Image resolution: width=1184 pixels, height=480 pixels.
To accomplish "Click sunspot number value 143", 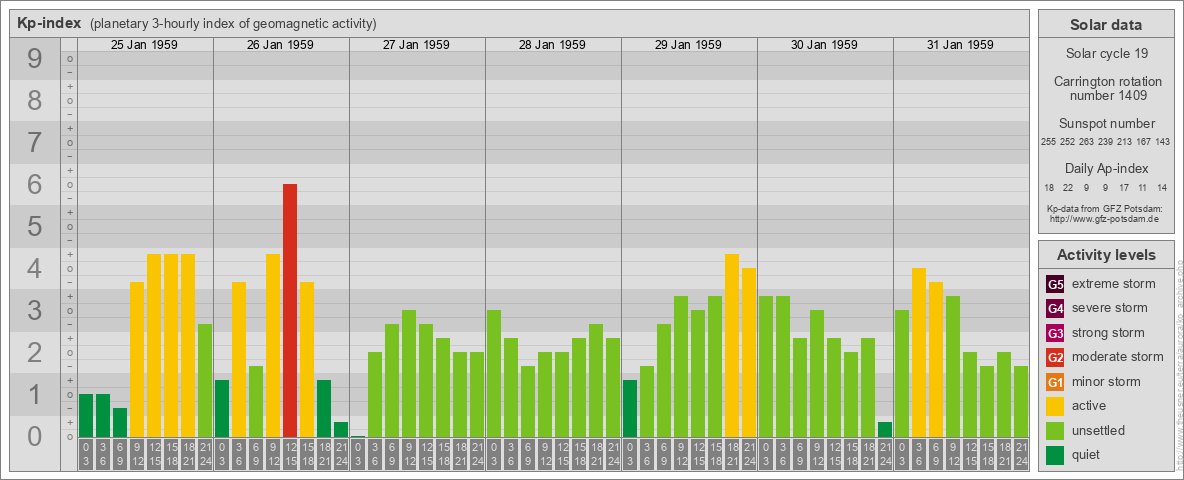I will coord(1163,142).
